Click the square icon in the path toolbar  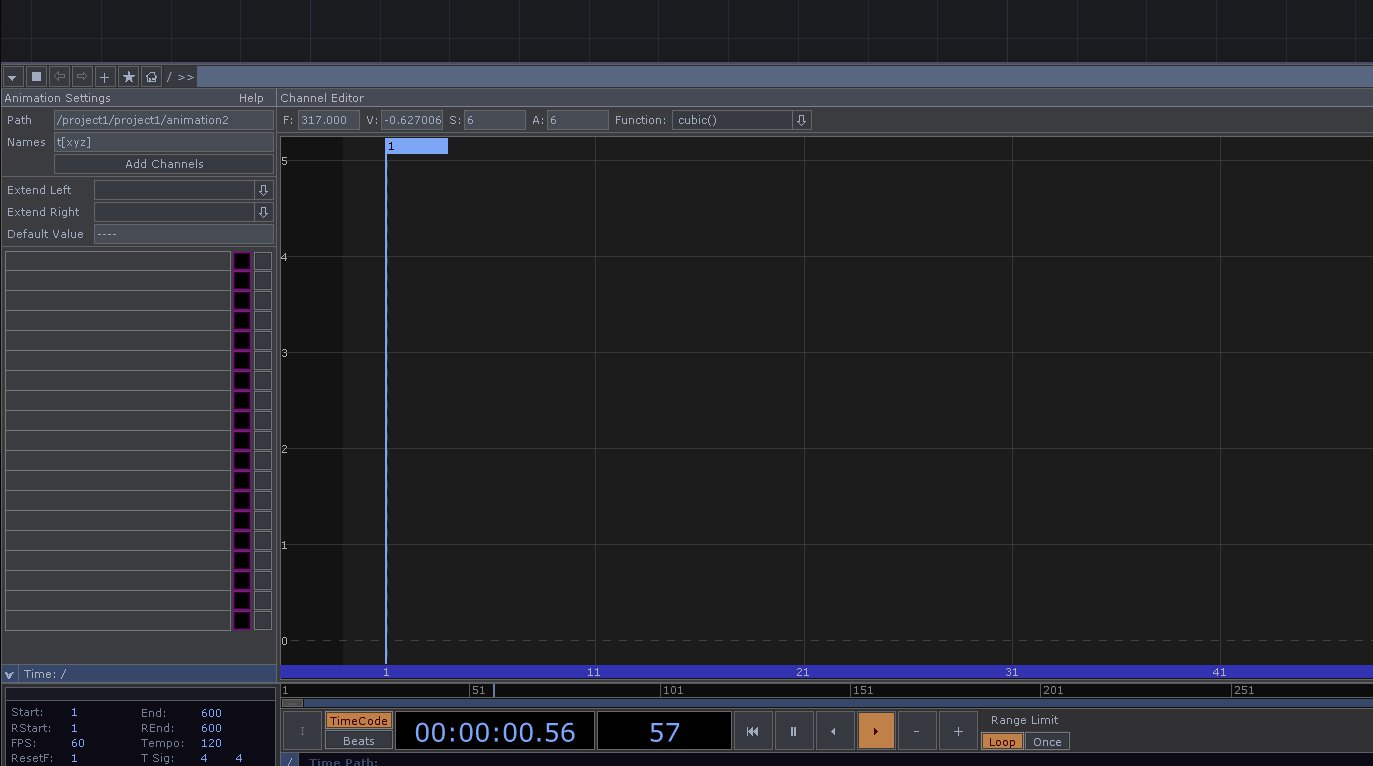36,77
